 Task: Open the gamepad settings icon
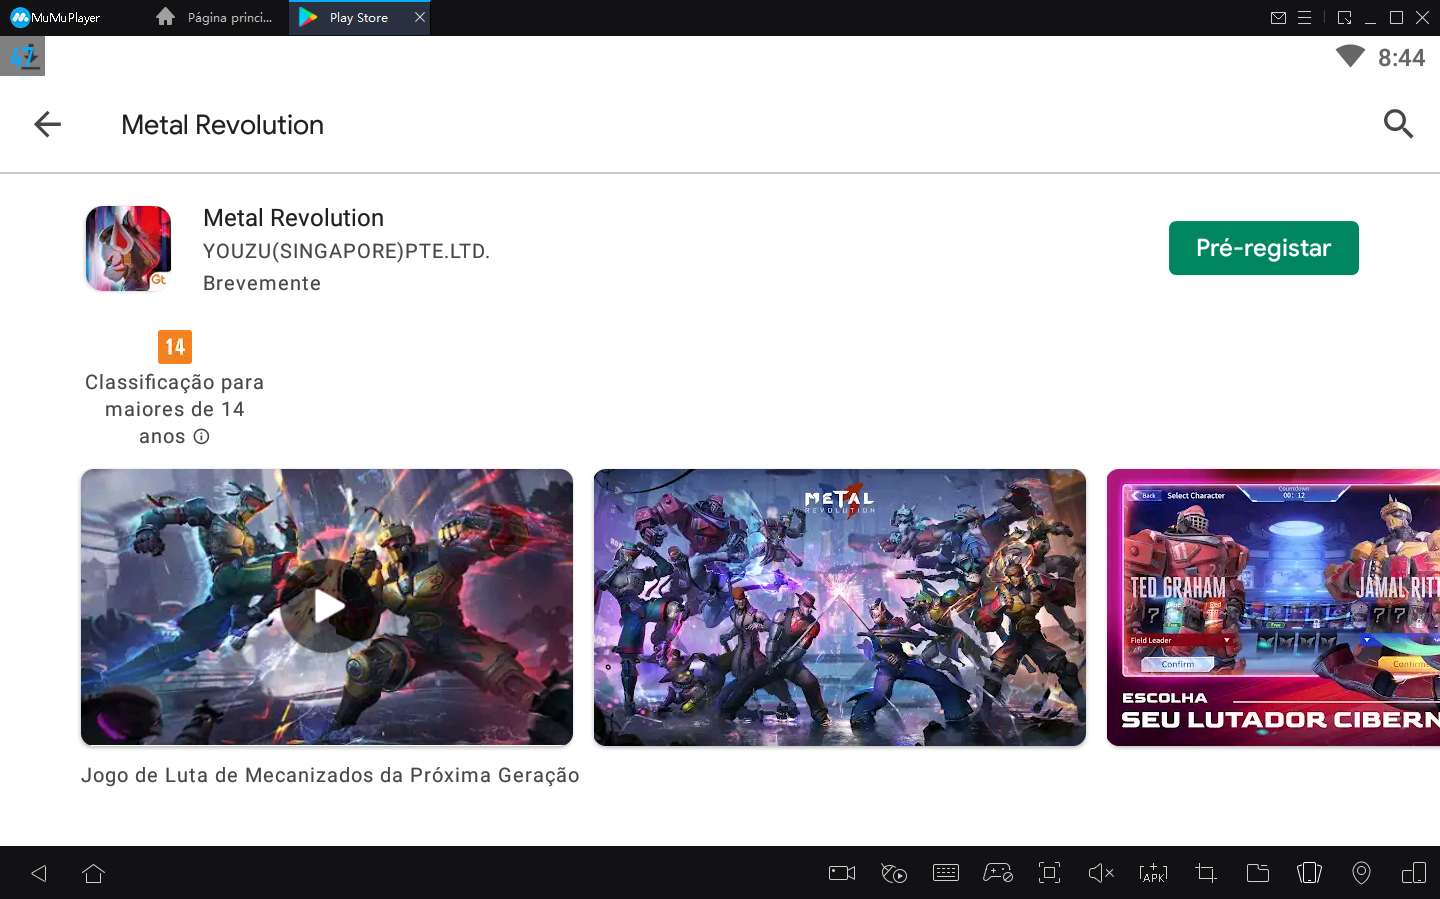(998, 873)
